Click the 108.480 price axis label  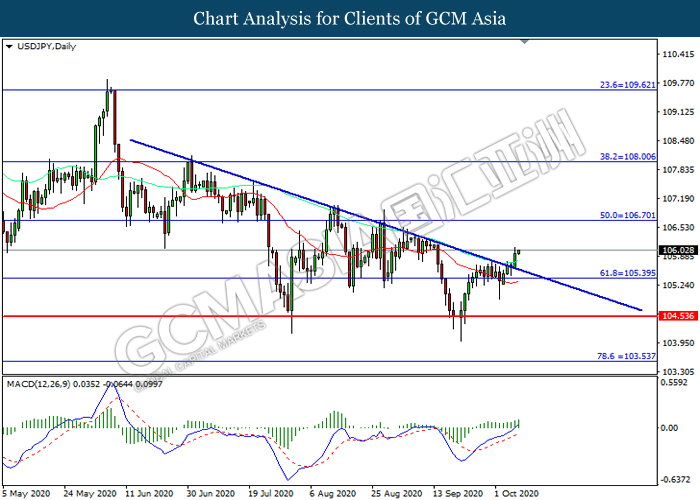pyautogui.click(x=679, y=141)
